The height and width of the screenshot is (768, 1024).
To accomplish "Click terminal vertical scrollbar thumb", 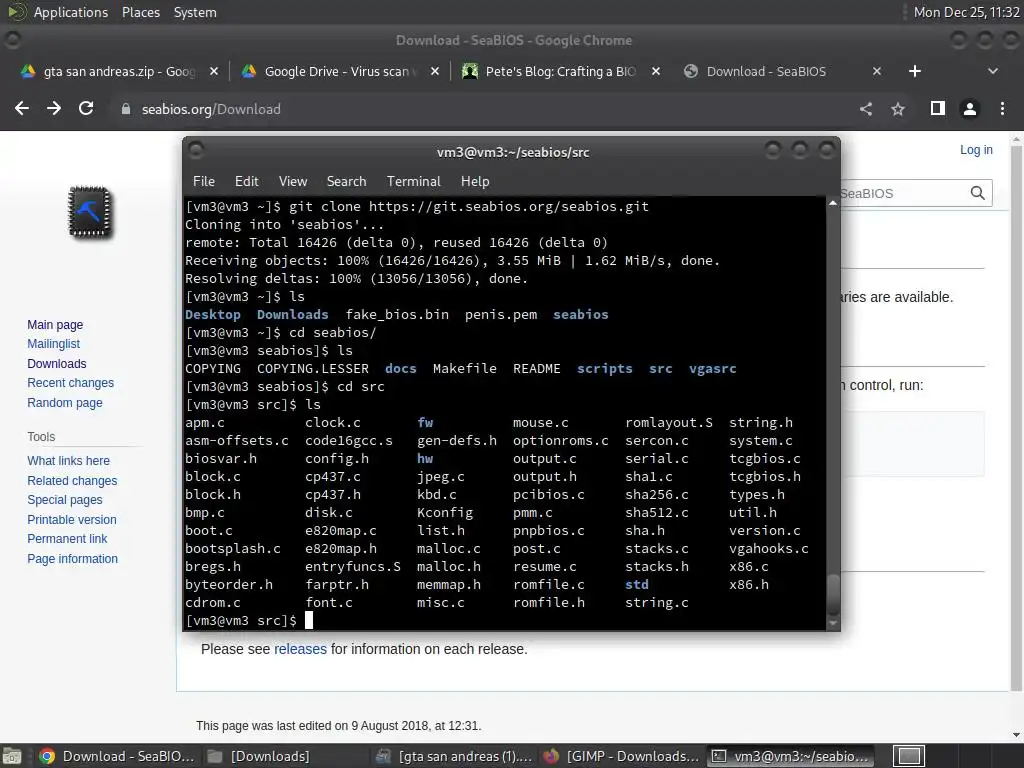I will click(x=833, y=594).
